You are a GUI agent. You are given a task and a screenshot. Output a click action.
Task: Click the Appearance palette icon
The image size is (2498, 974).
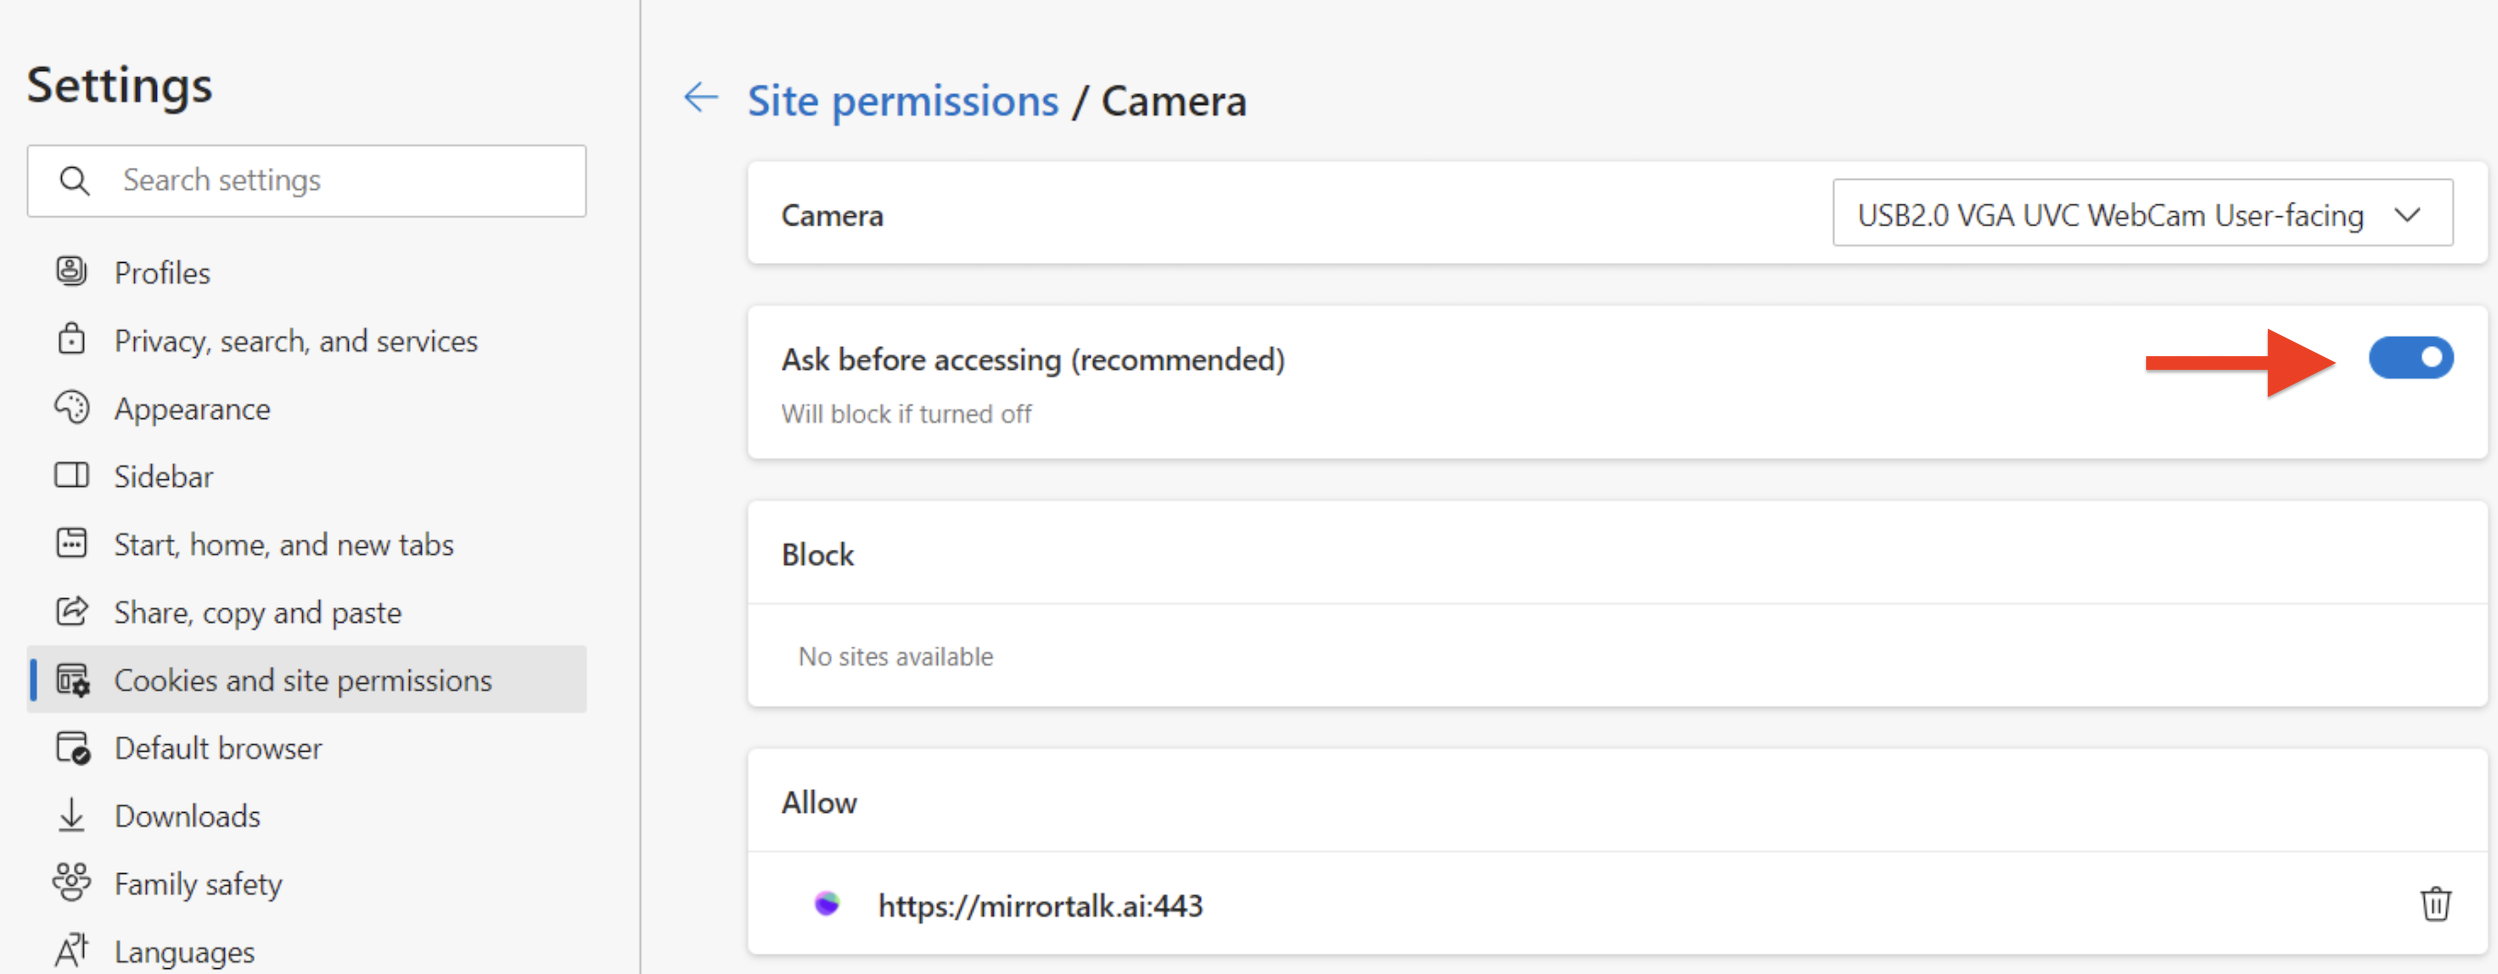71,407
